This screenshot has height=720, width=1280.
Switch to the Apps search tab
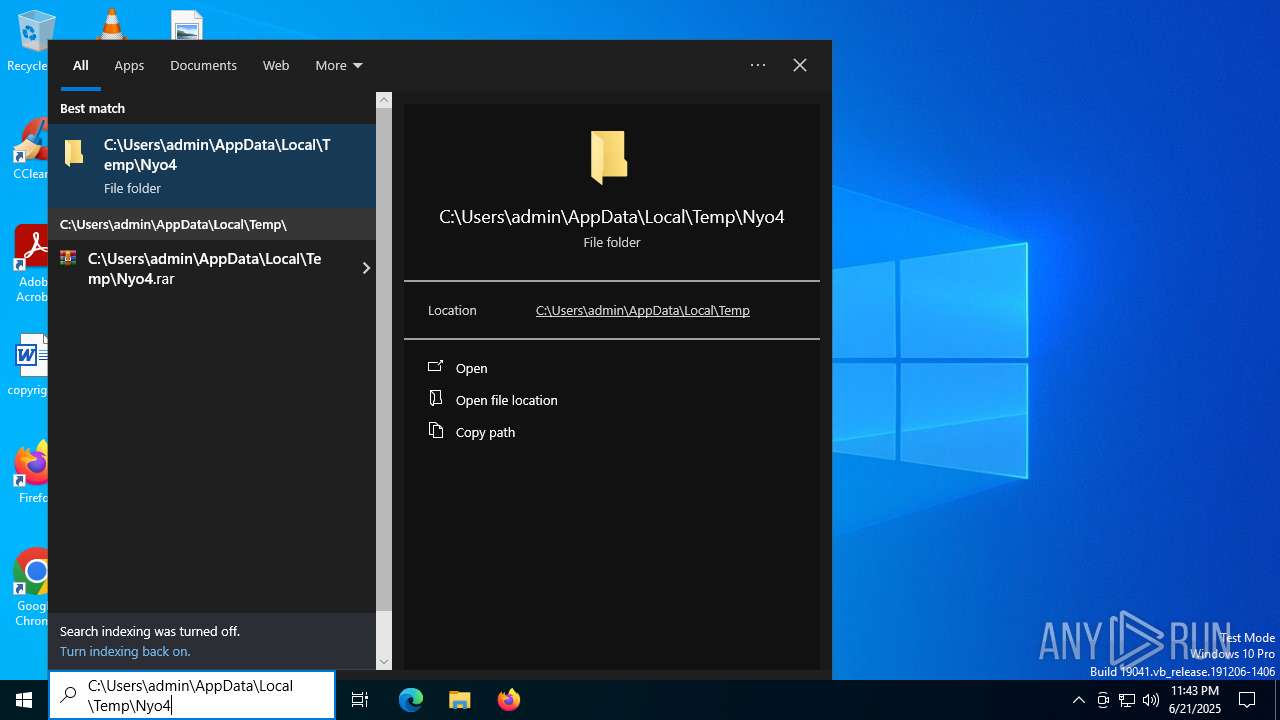[129, 65]
